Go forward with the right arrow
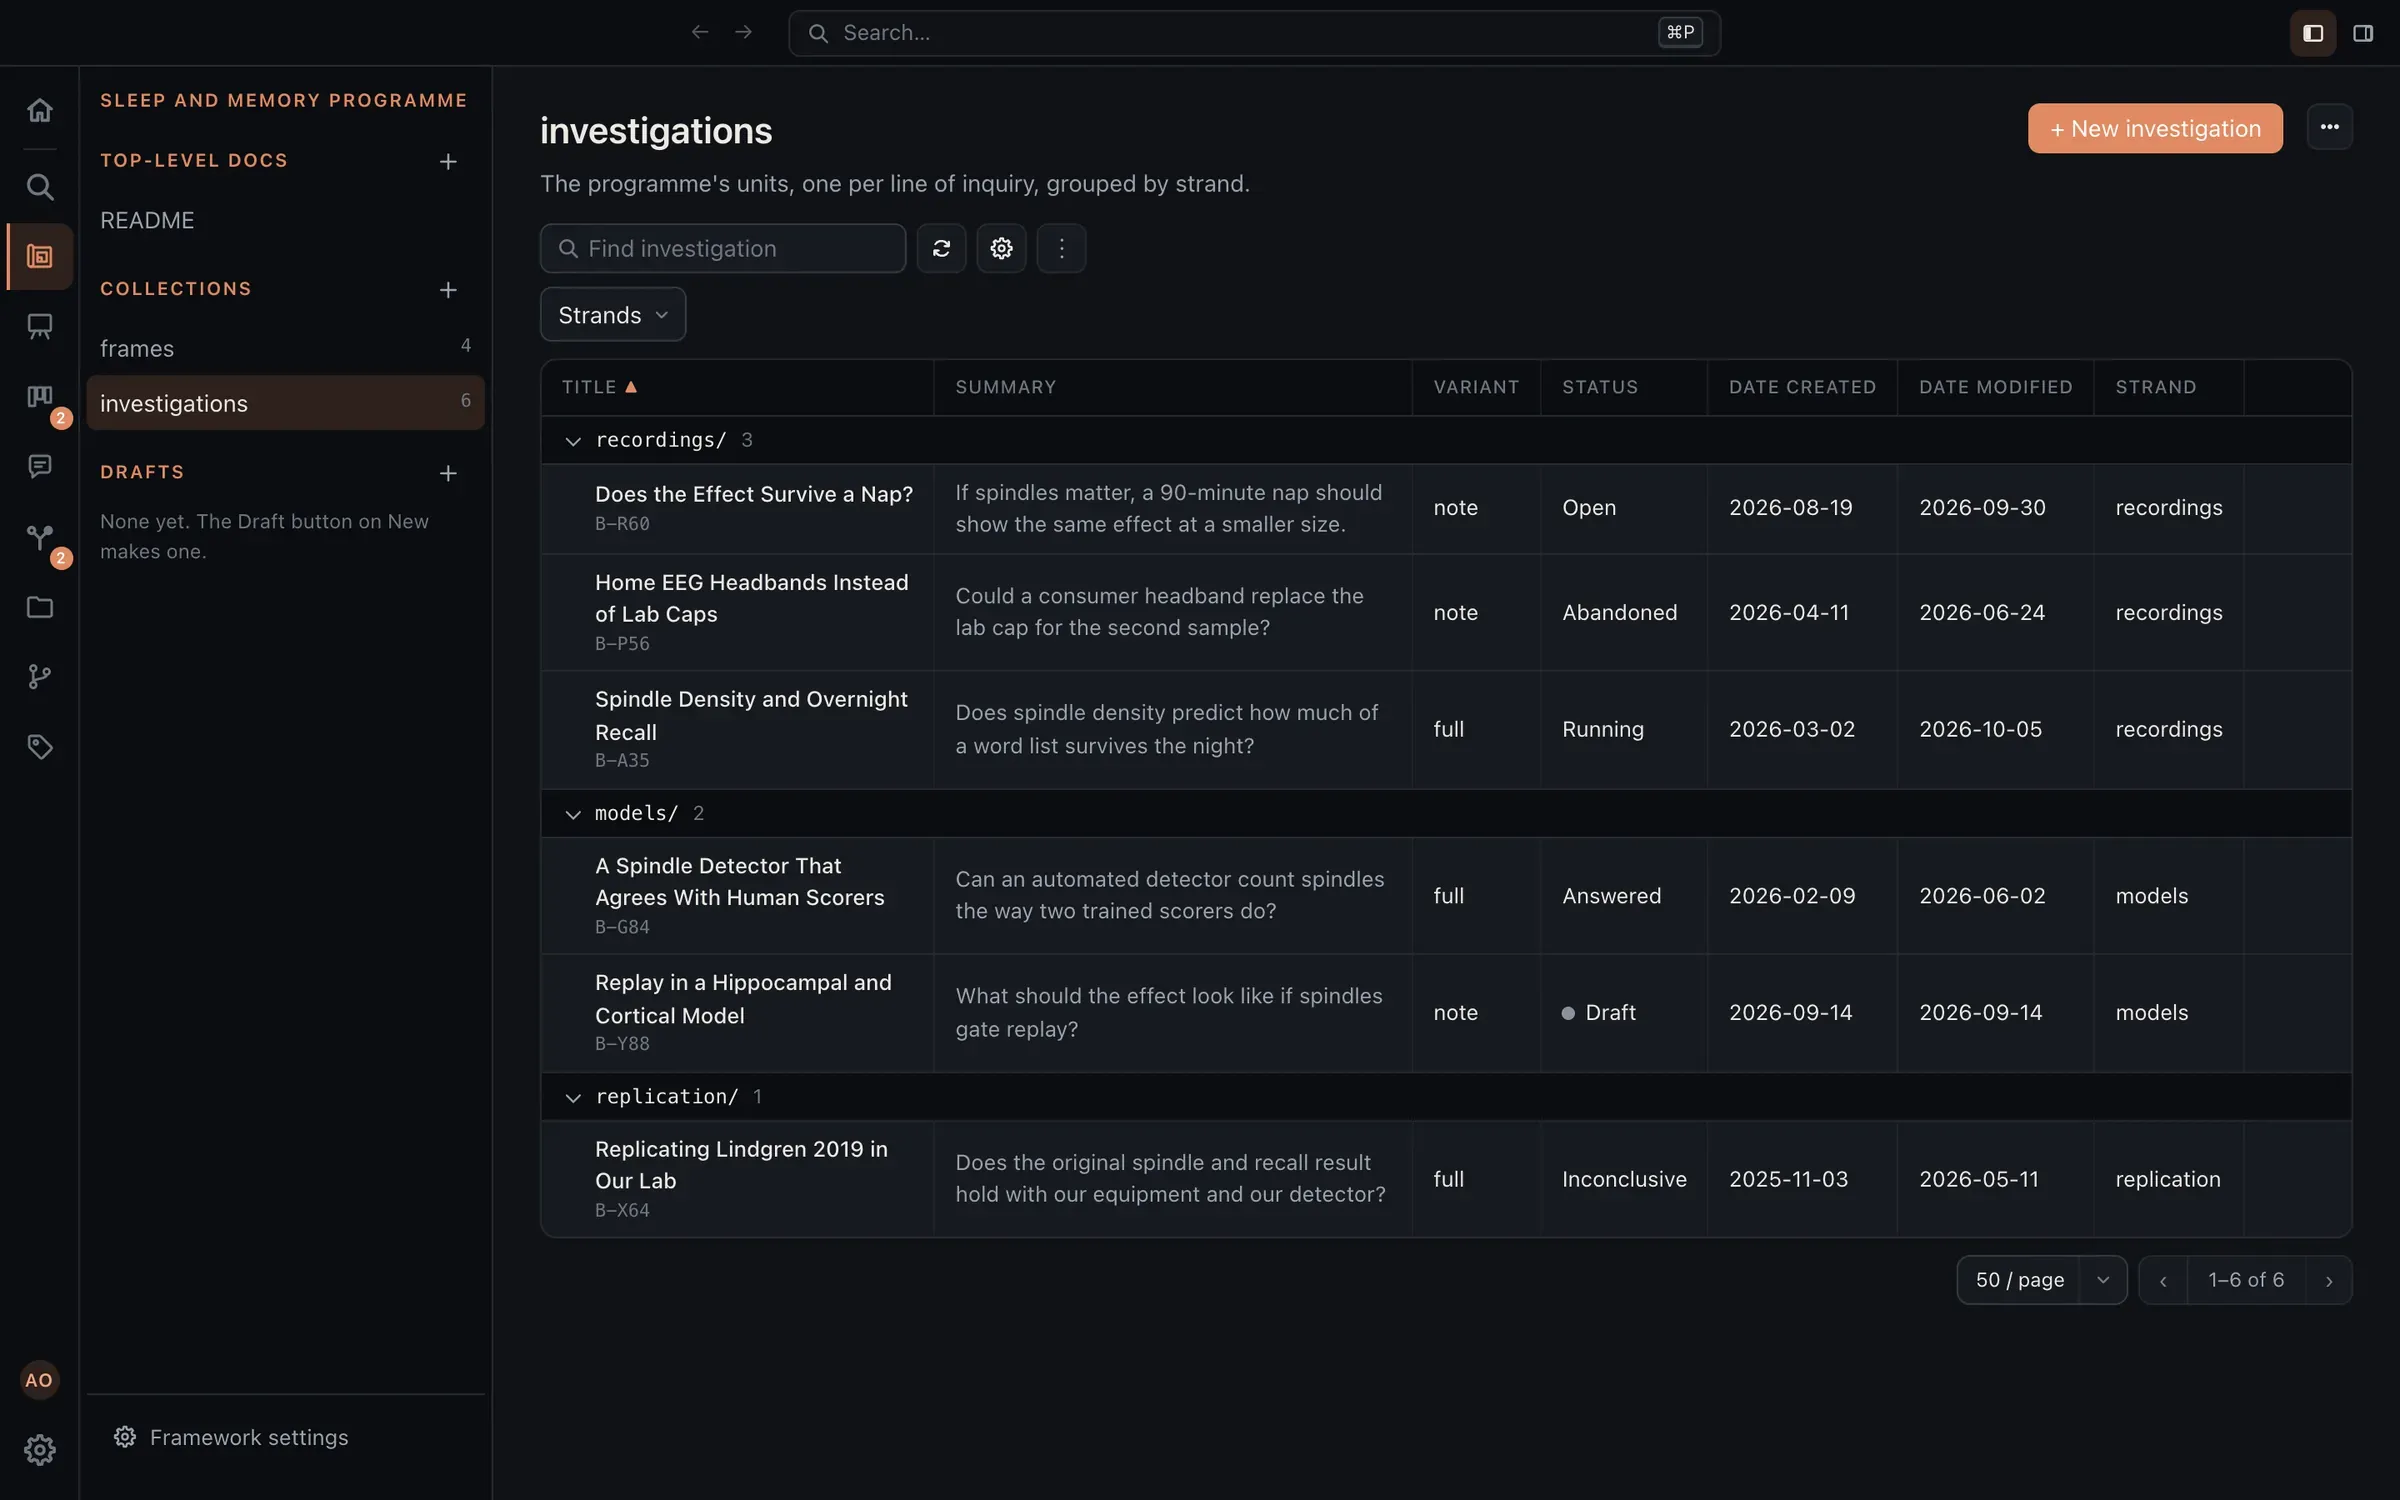 tap(743, 33)
